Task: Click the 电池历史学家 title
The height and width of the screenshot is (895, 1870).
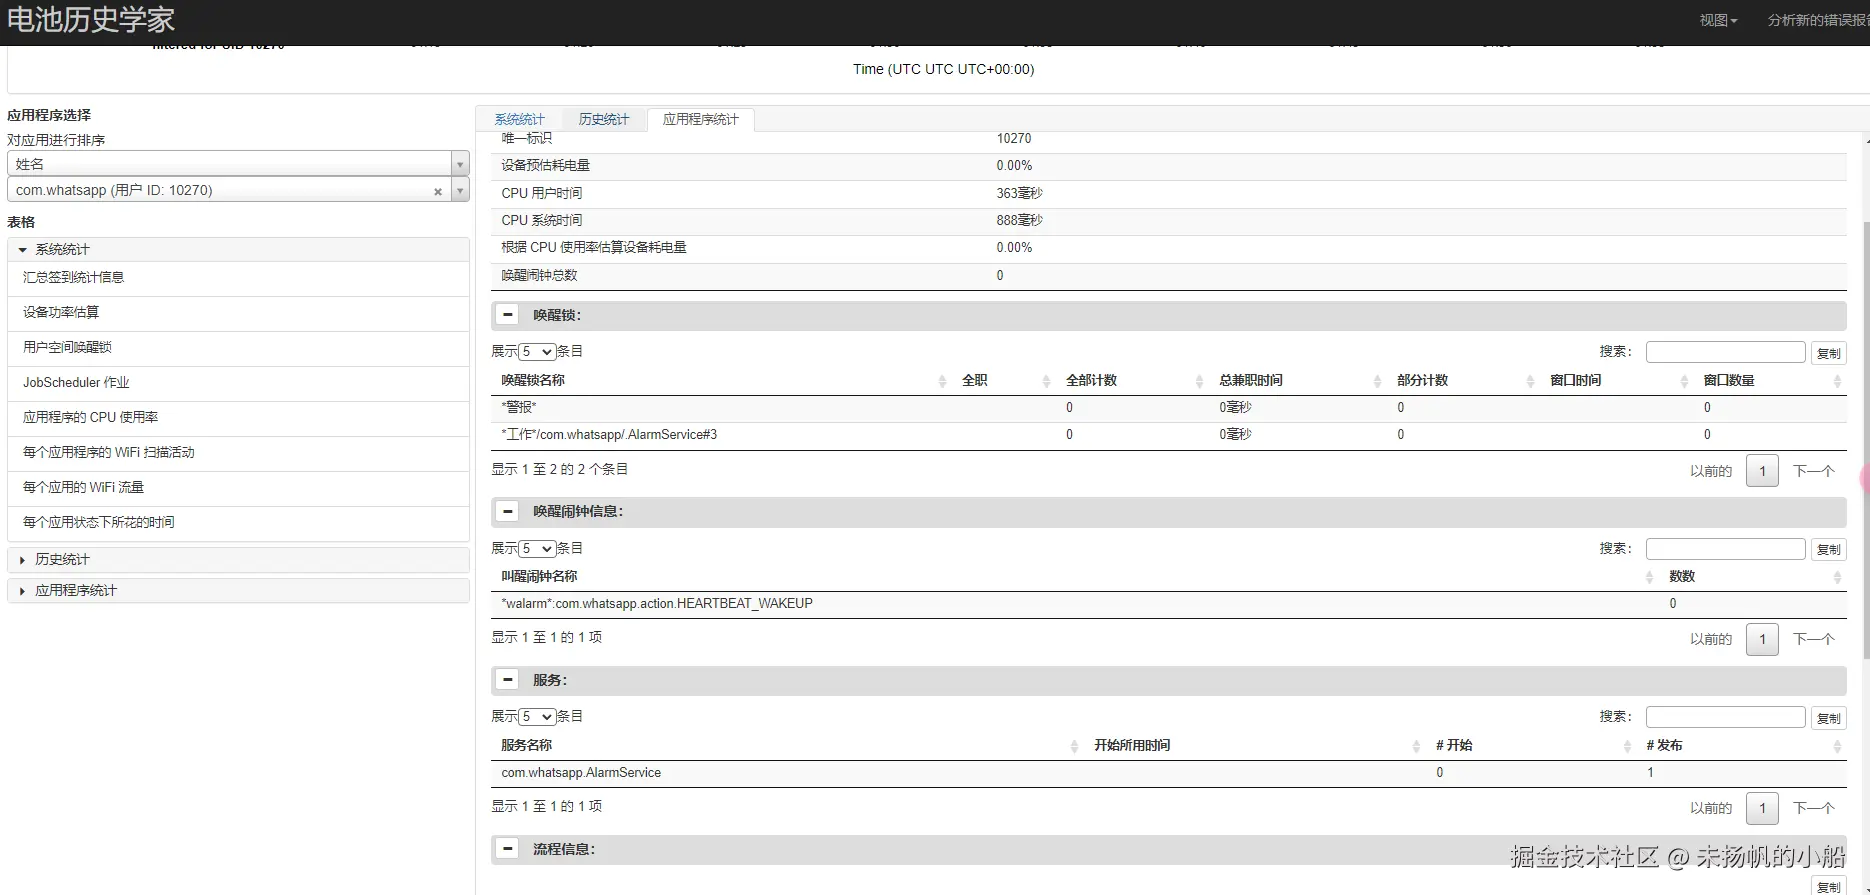Action: 91,20
